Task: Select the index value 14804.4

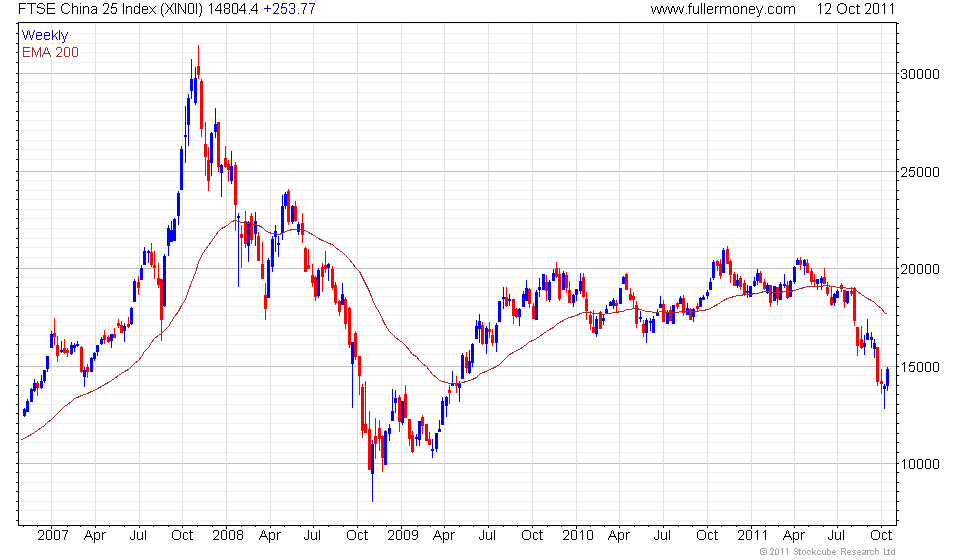Action: pyautogui.click(x=233, y=9)
